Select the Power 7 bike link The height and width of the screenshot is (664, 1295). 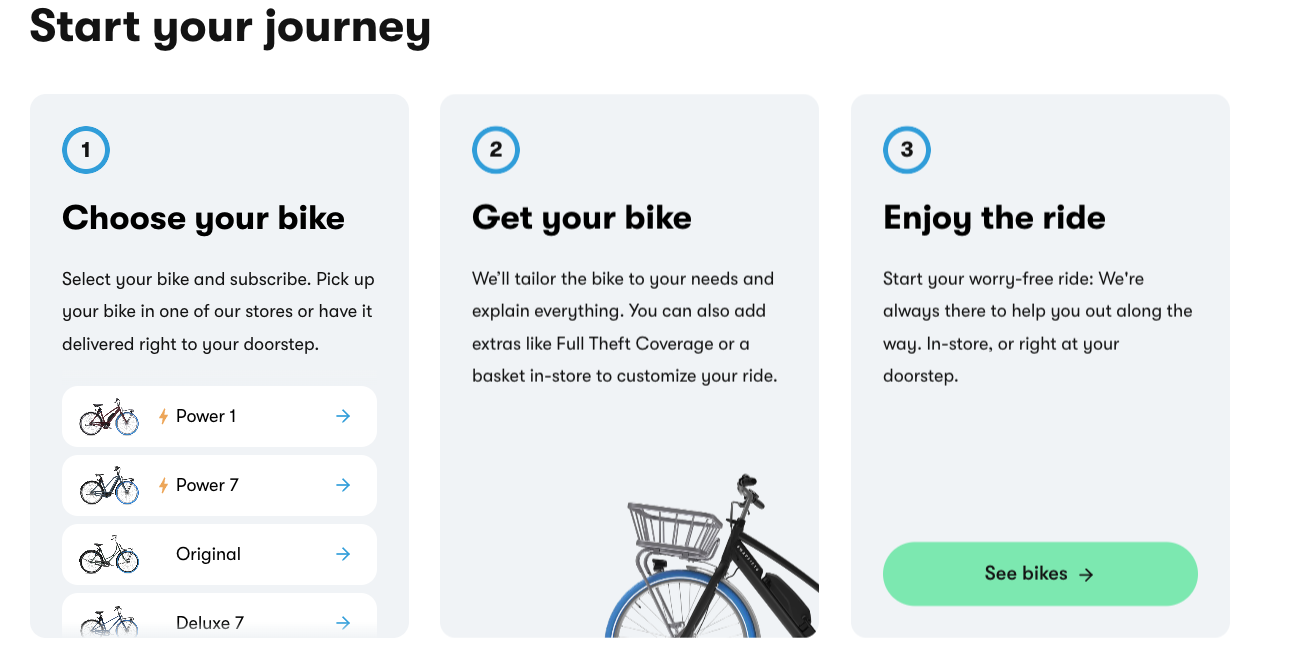pyautogui.click(x=219, y=485)
